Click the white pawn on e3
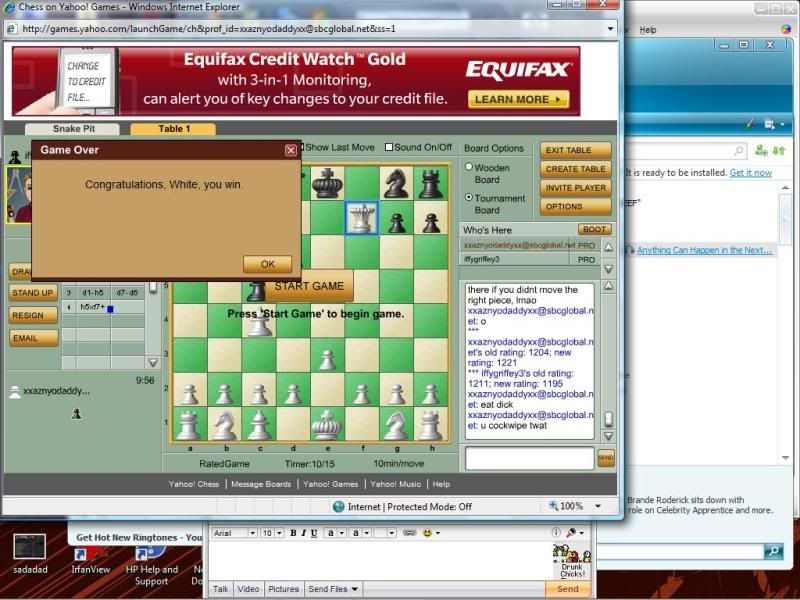The image size is (800, 600). tap(327, 360)
